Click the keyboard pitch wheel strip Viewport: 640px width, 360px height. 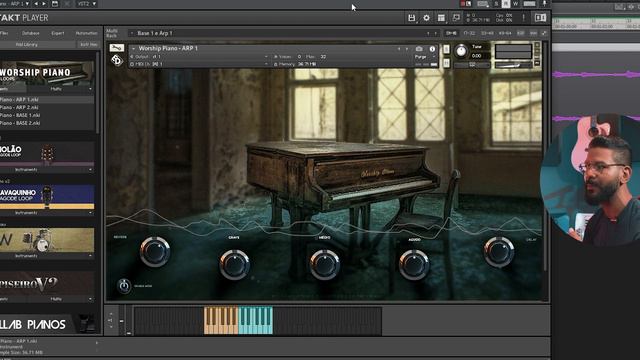pos(121,321)
